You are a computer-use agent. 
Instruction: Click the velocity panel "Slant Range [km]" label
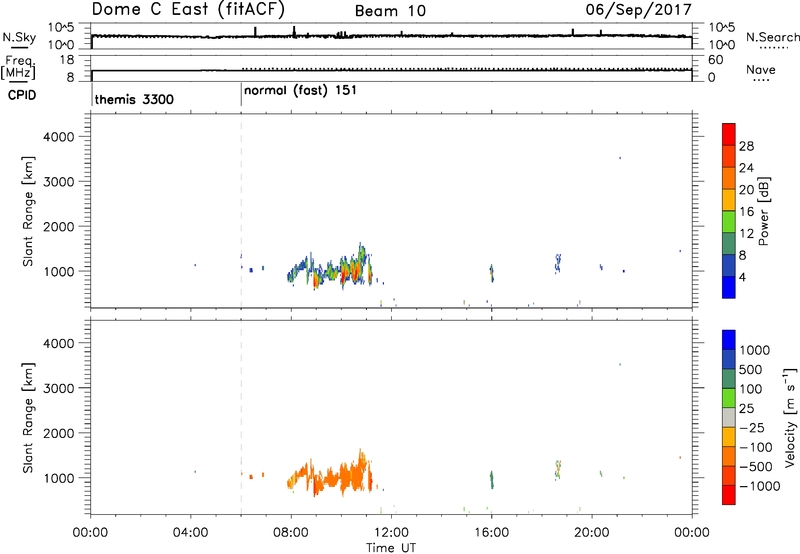pos(28,418)
